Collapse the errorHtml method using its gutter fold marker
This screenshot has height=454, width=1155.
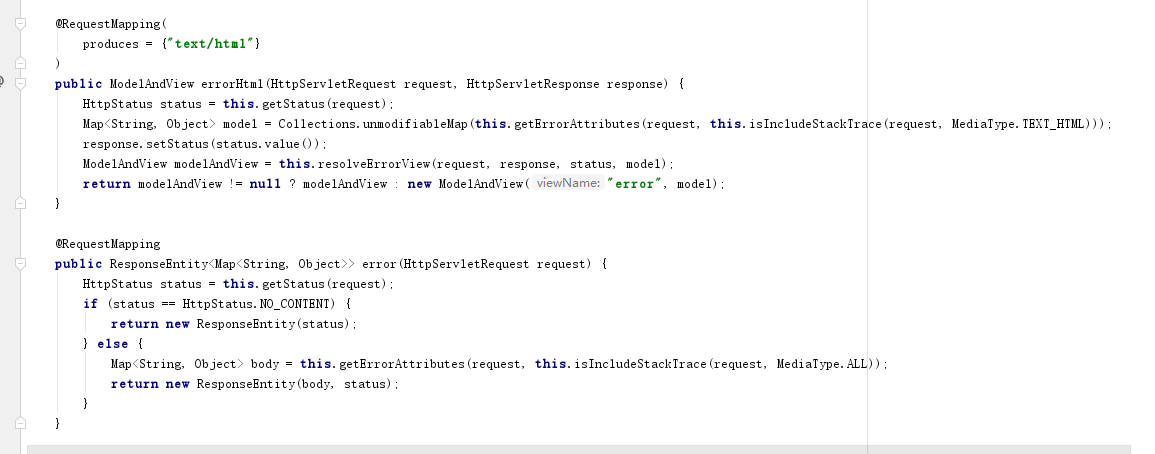coord(21,83)
